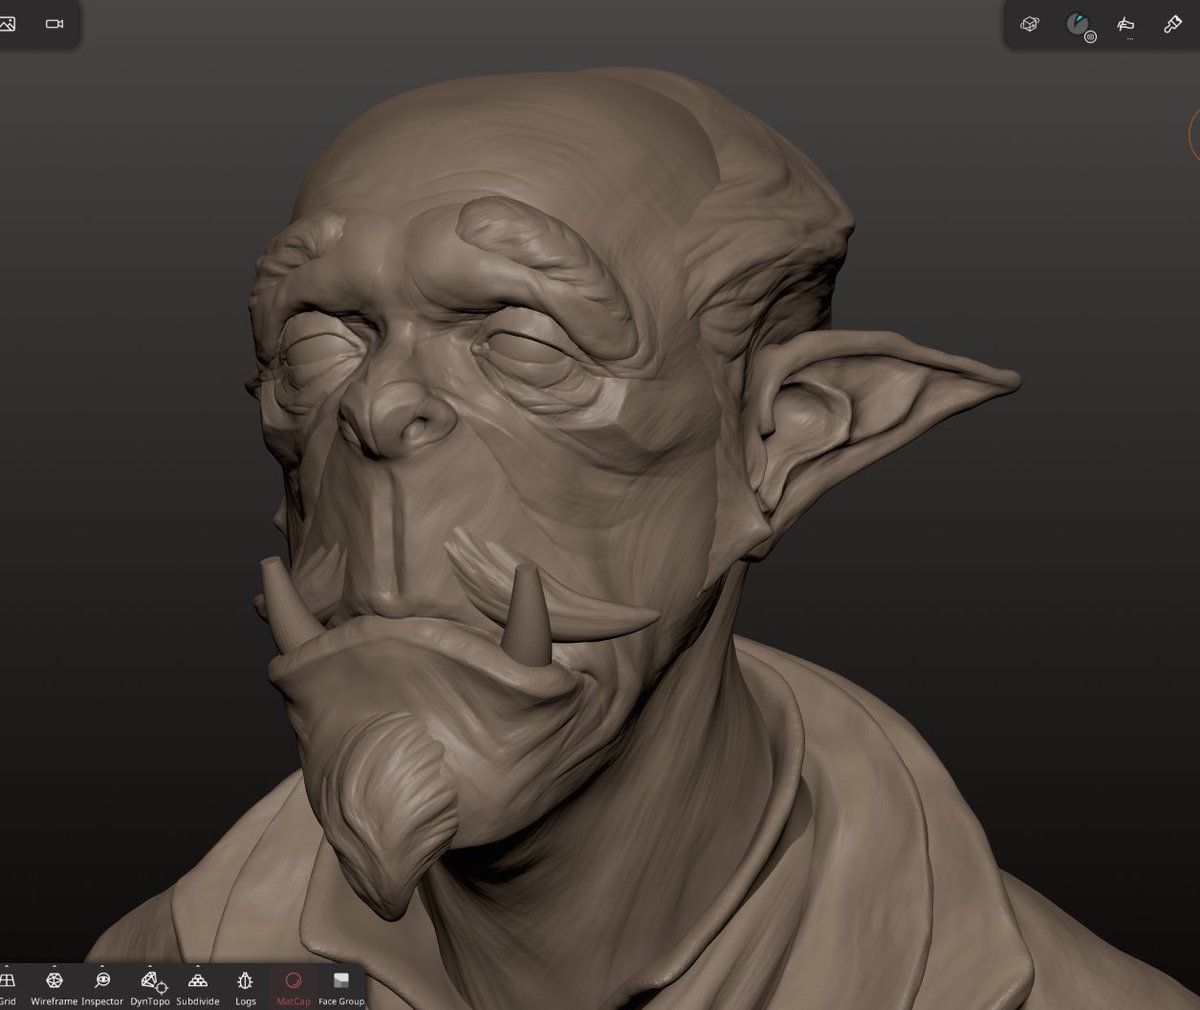
Task: Expand the caret above Wireframe
Action: point(54,967)
